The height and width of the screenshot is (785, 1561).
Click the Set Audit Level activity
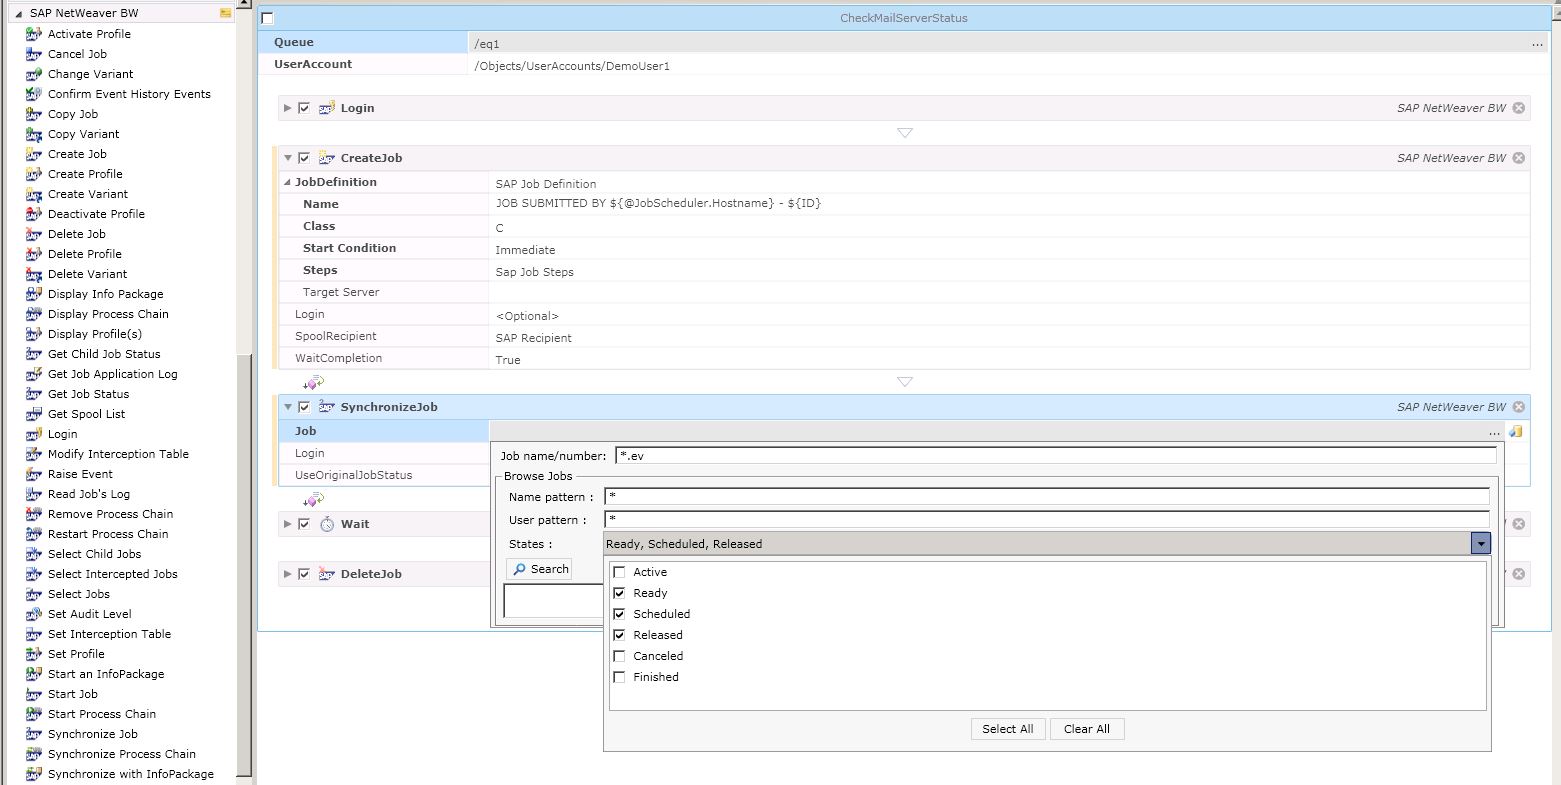(x=90, y=614)
